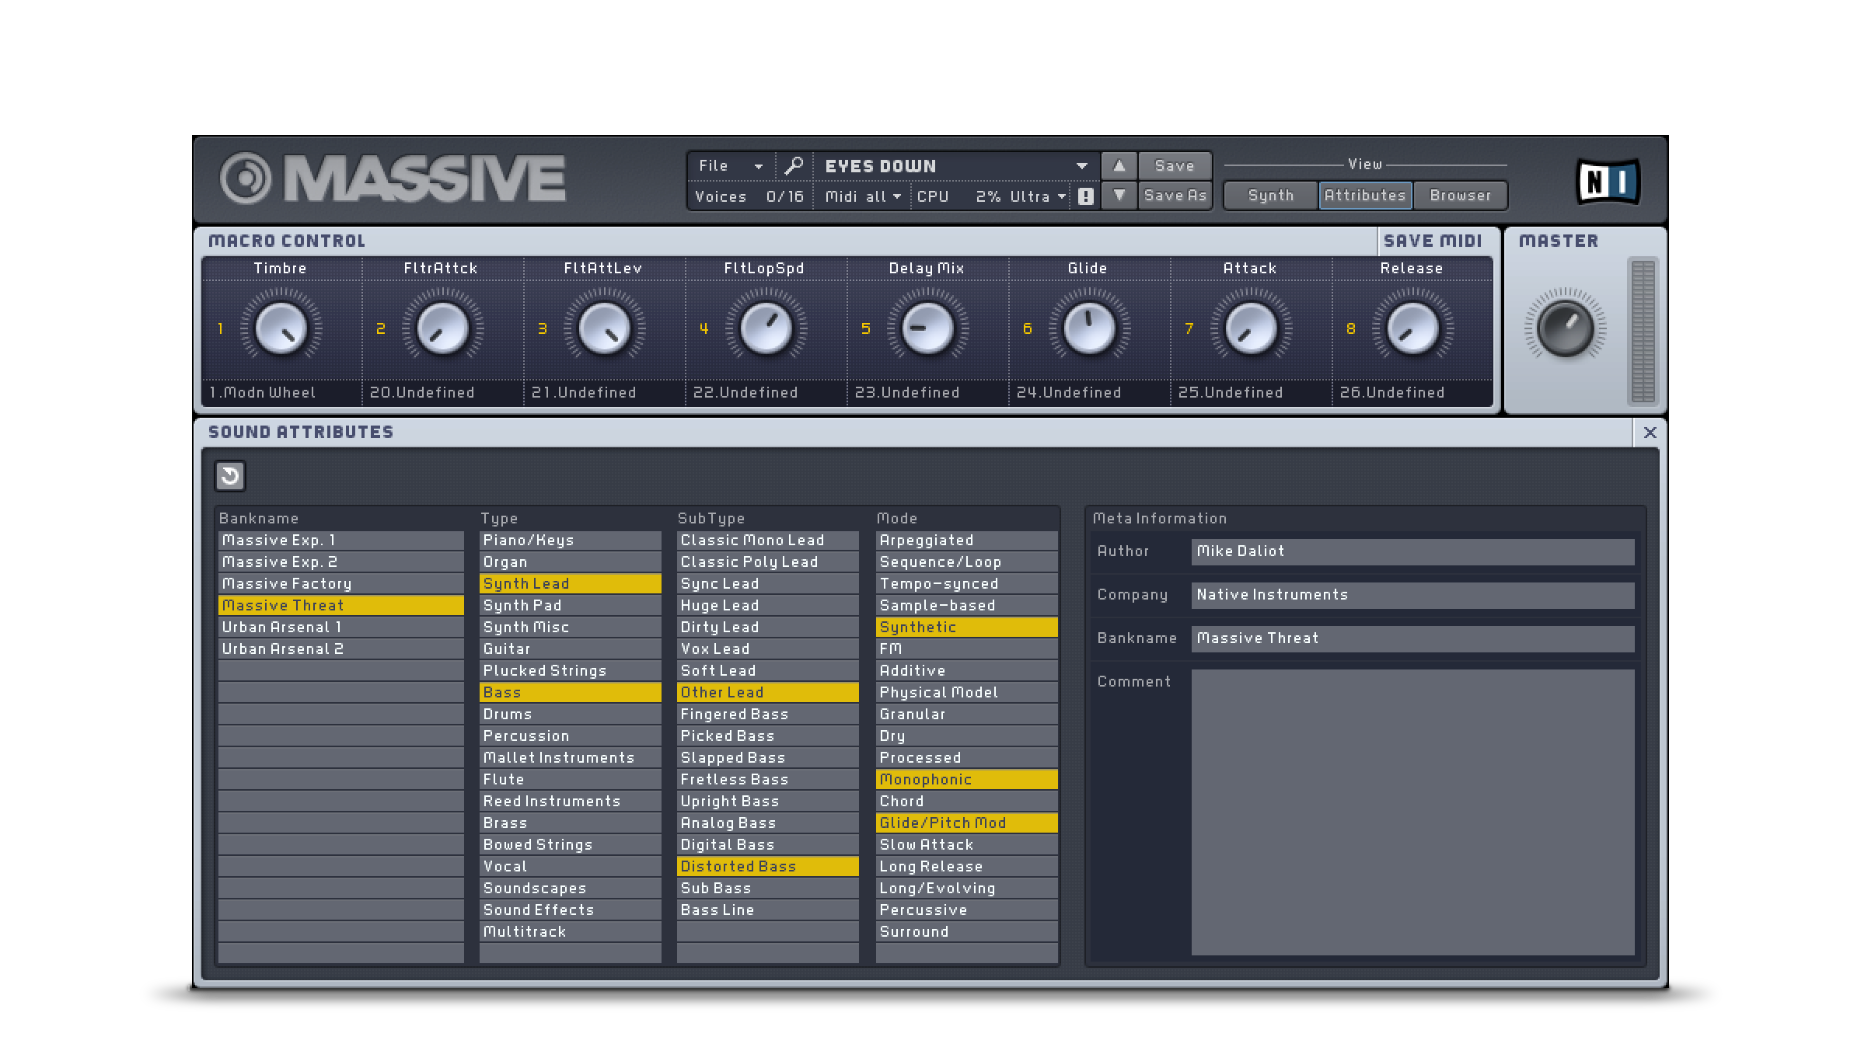Click the Massive logo
This screenshot has width=1860, height=1060.
click(x=393, y=179)
